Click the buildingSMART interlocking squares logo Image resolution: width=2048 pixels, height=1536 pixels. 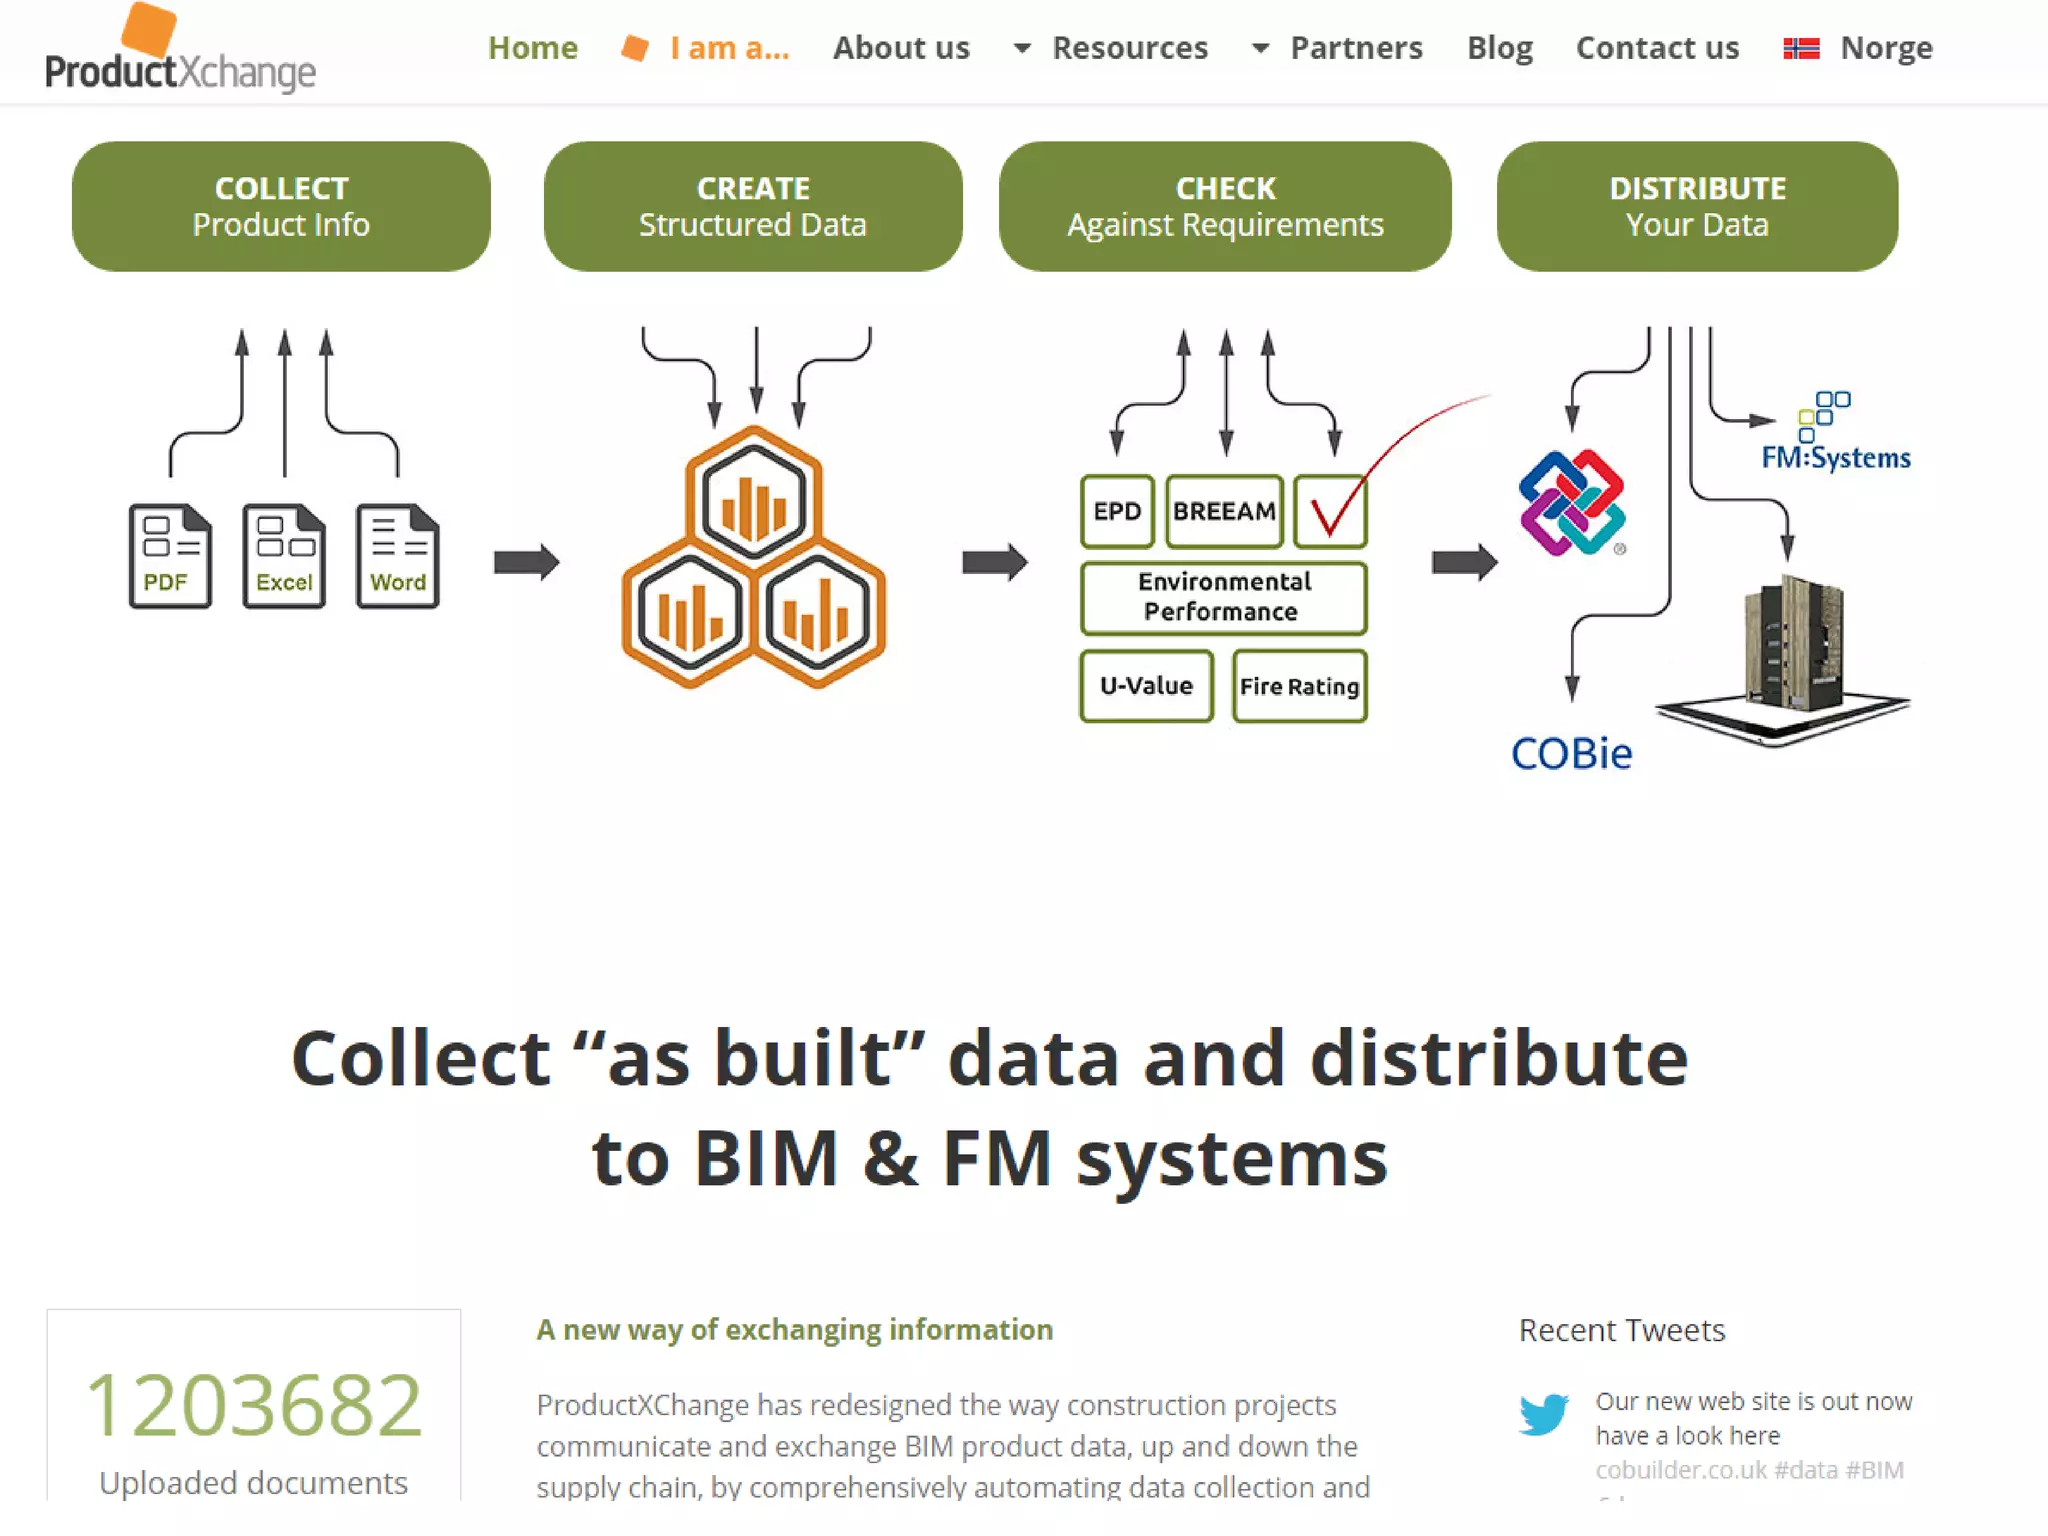pos(1571,502)
